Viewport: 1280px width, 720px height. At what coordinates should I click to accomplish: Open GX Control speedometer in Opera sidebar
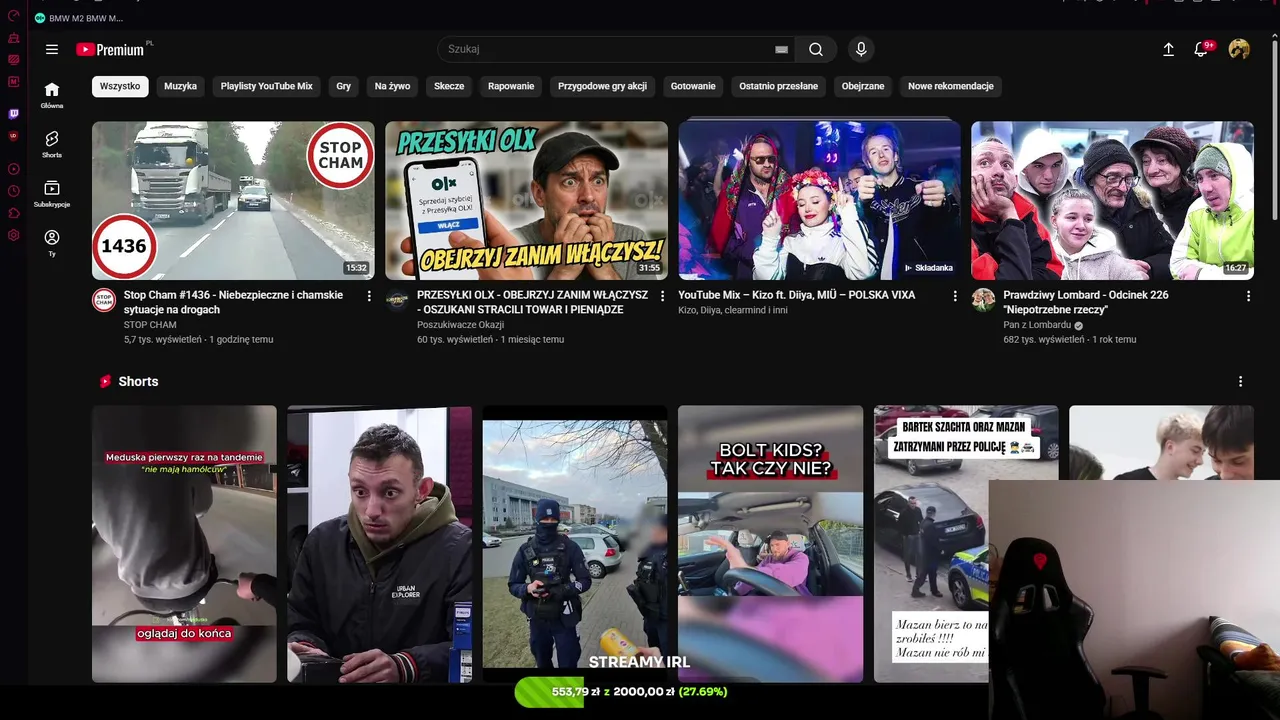14,15
